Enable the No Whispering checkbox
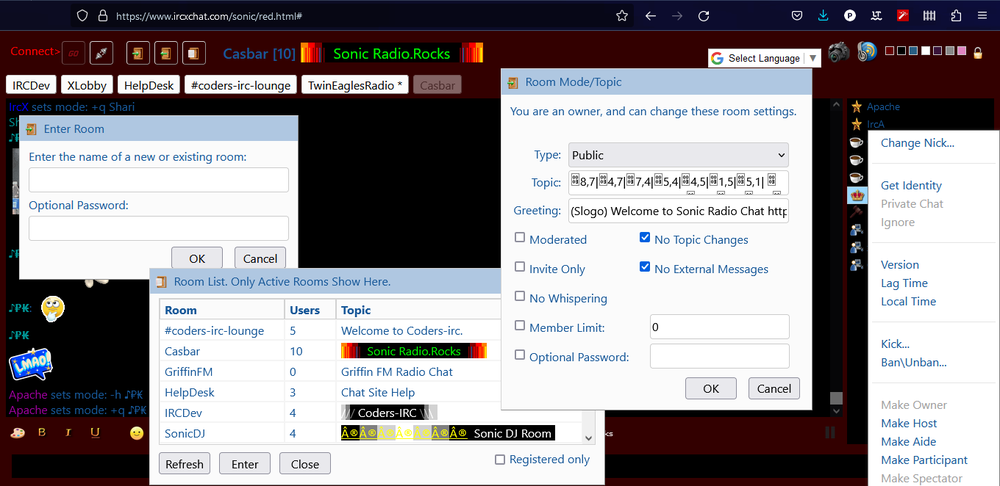Viewport: 1000px width, 486px height. tap(520, 297)
